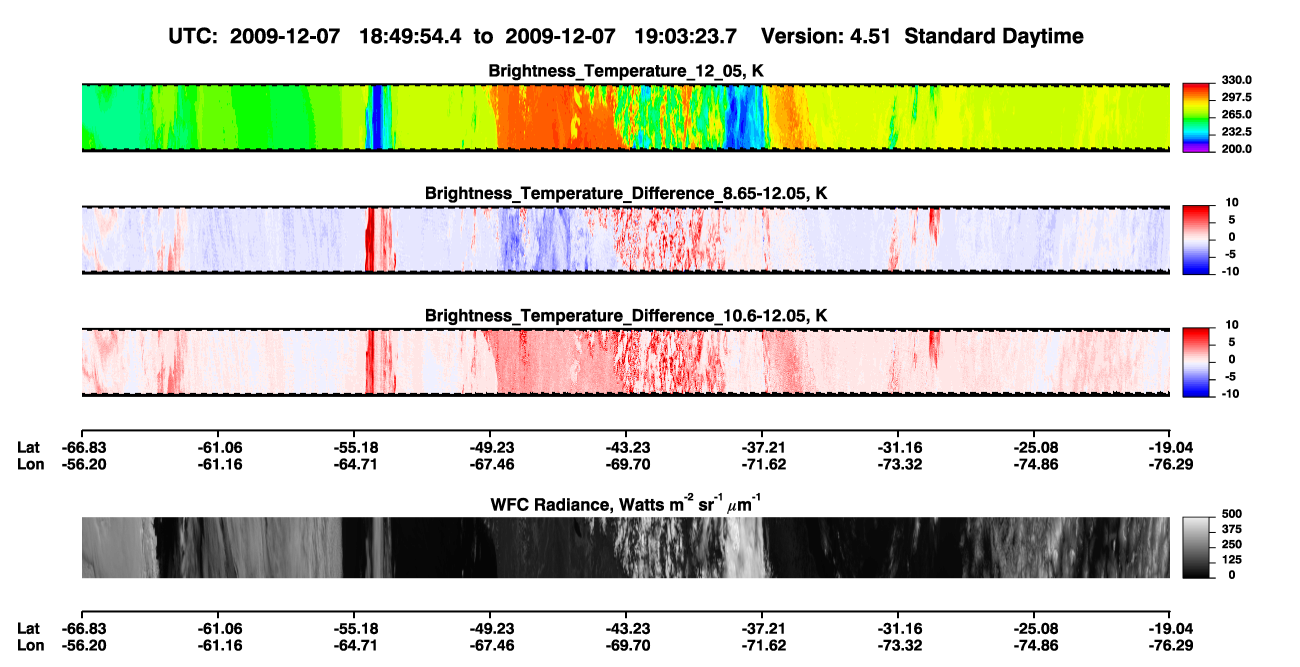Click longitude '-67.46' on the bottom axis below WFC Radiance
The height and width of the screenshot is (667, 1300).
click(x=490, y=645)
